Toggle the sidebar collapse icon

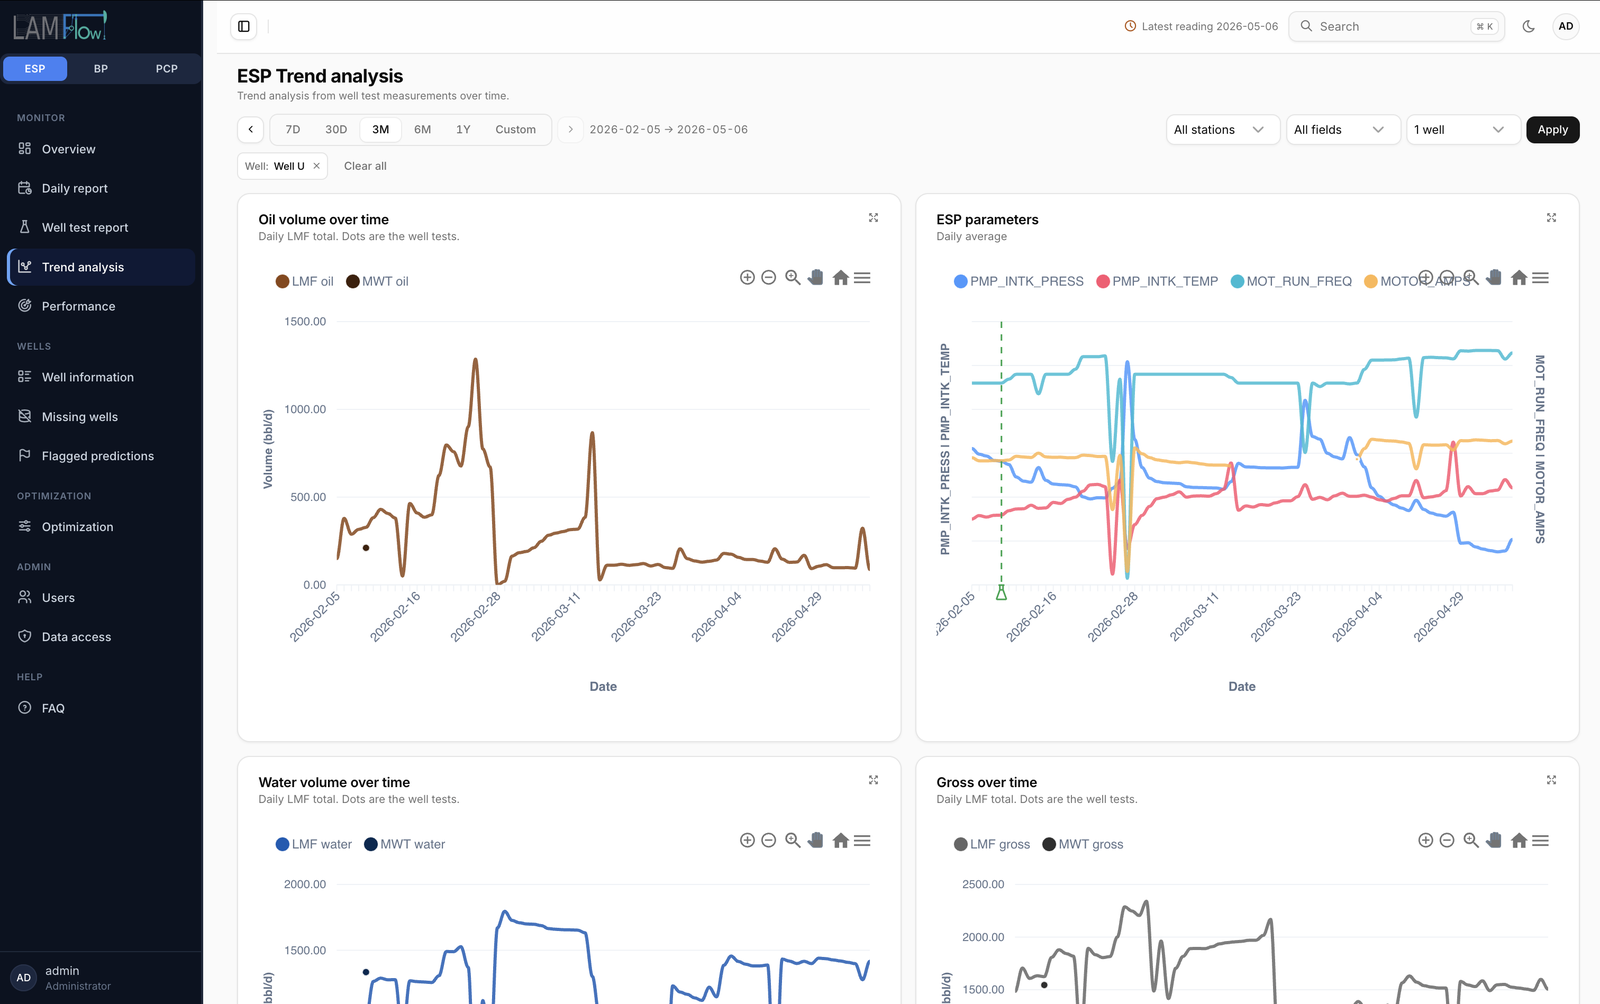pyautogui.click(x=244, y=27)
